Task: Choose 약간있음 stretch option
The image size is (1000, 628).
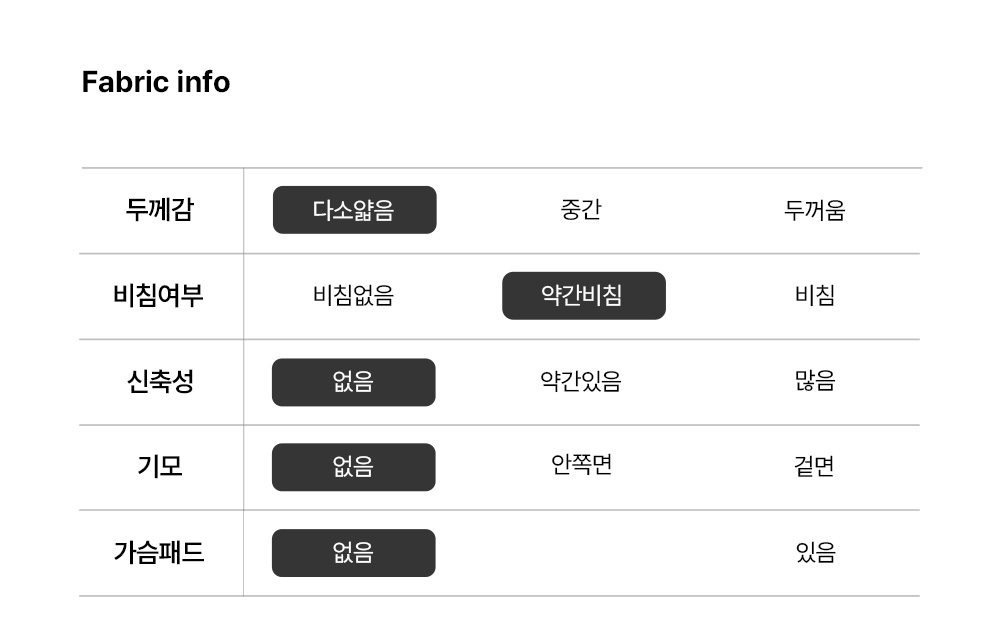Action: tap(581, 382)
